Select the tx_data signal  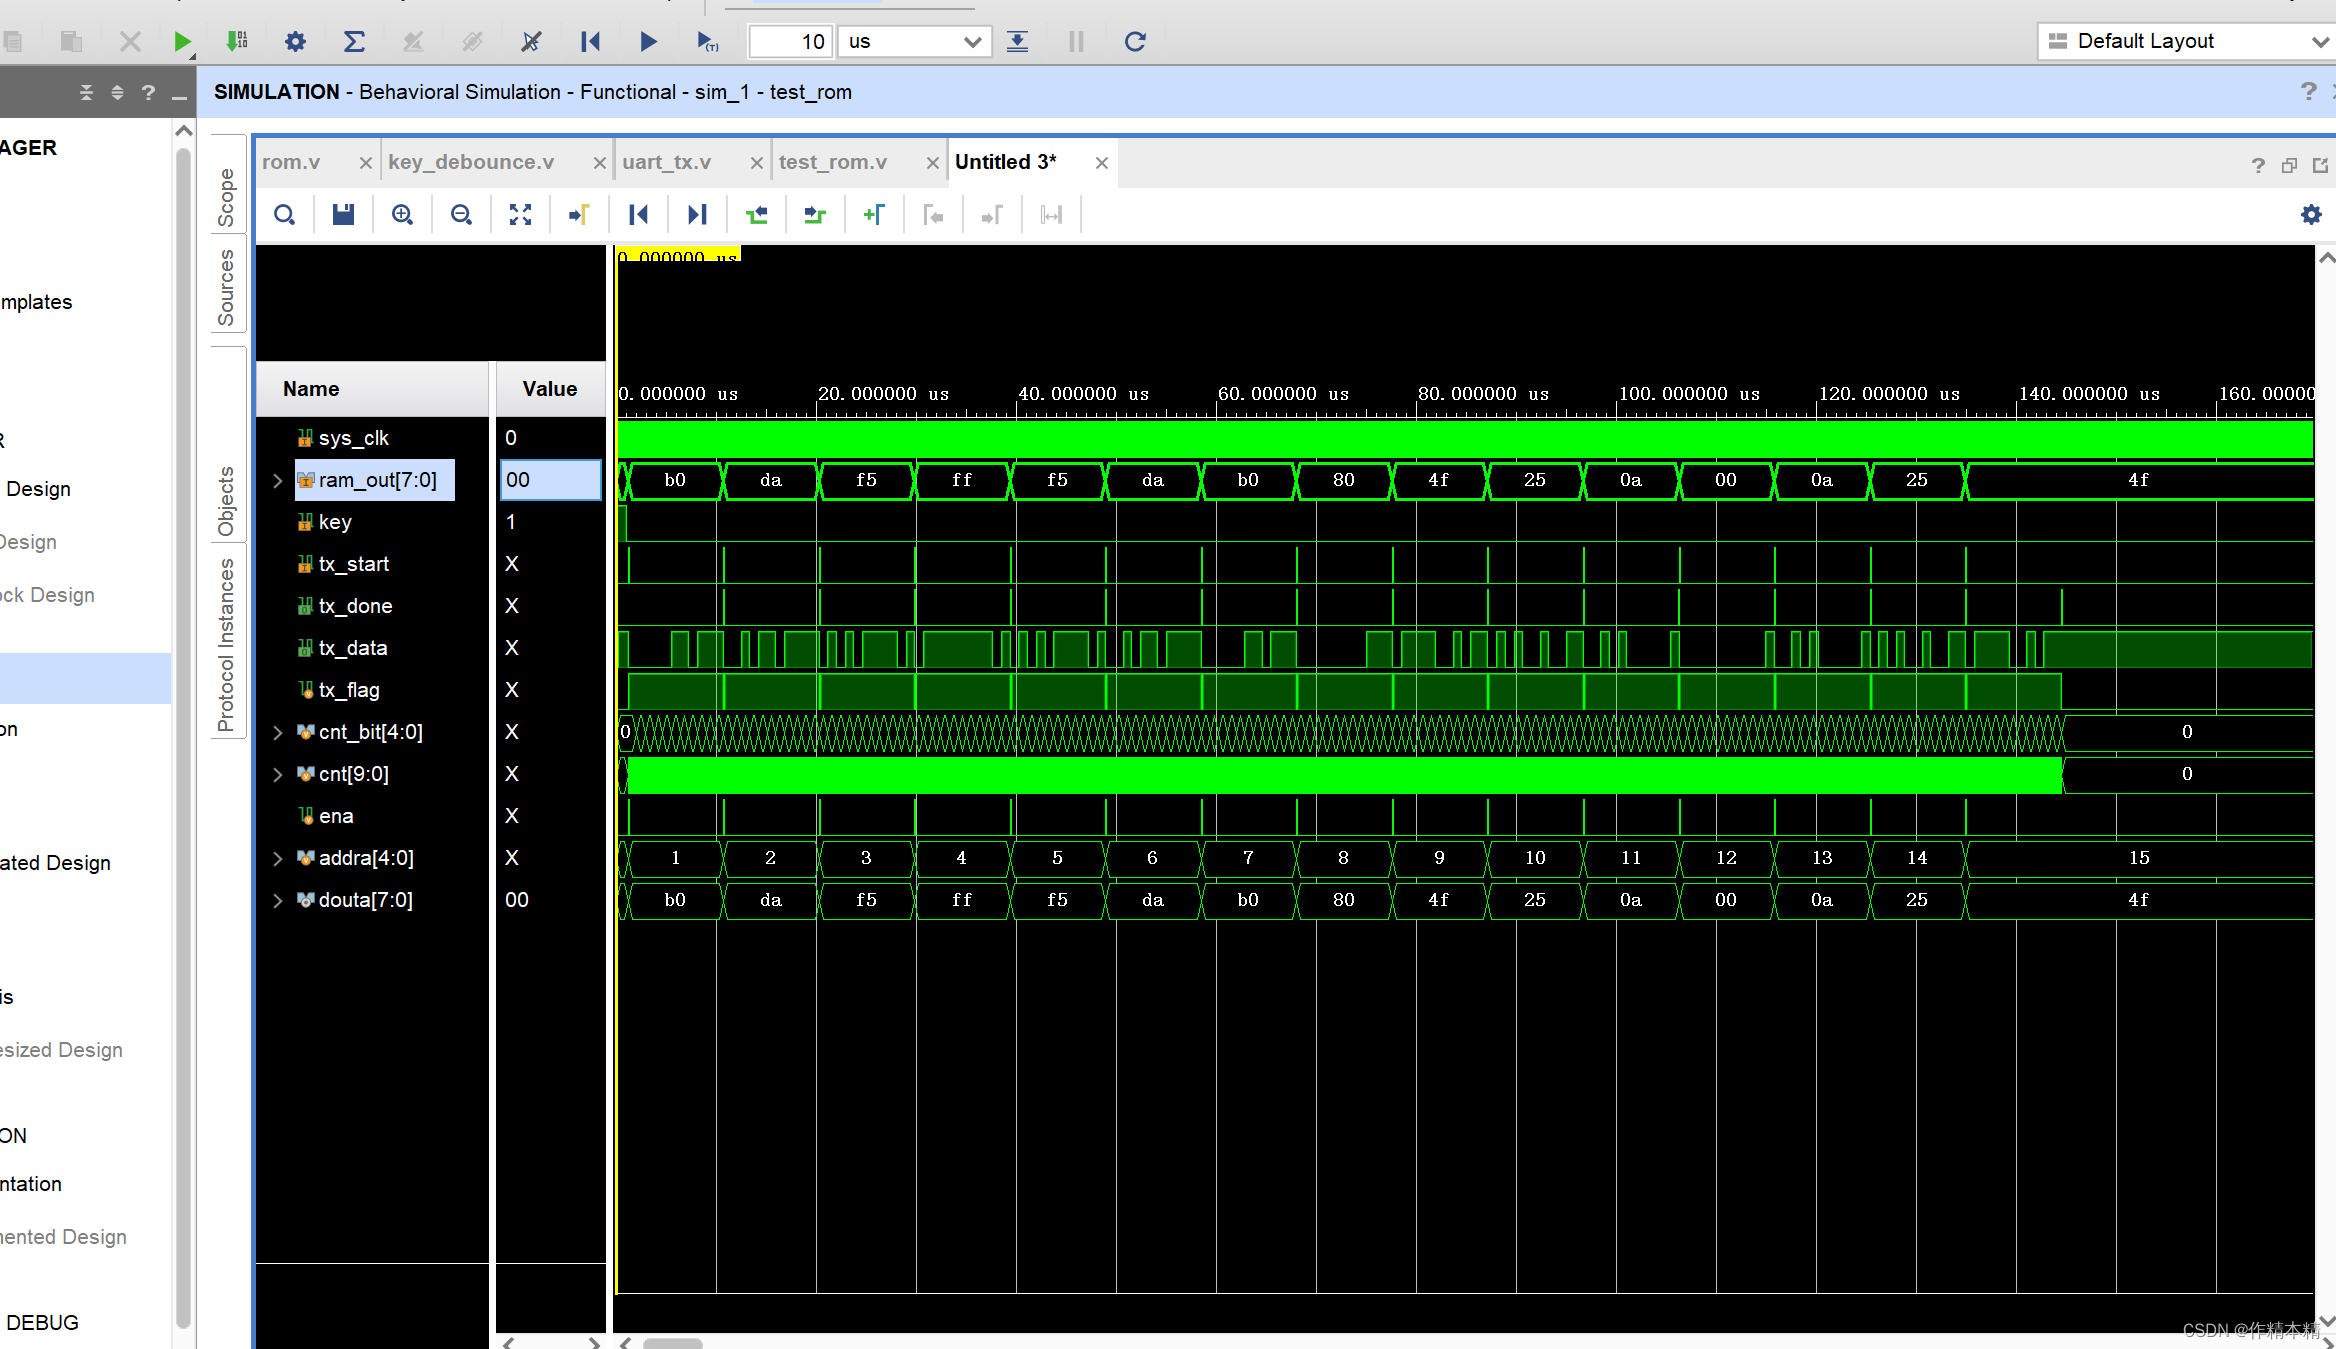tap(353, 648)
